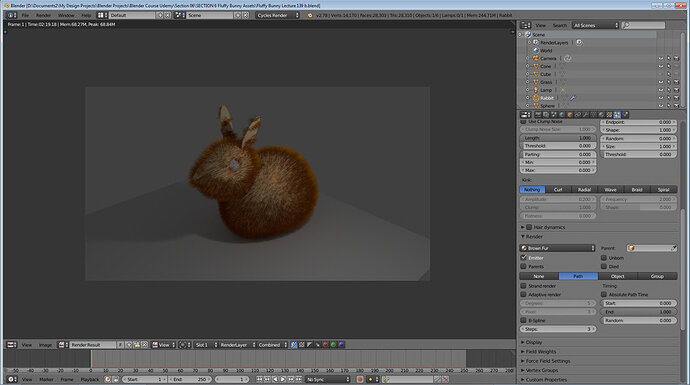Open the Modifiers wrench properties tab
This screenshot has width=690, height=385.
click(x=585, y=115)
